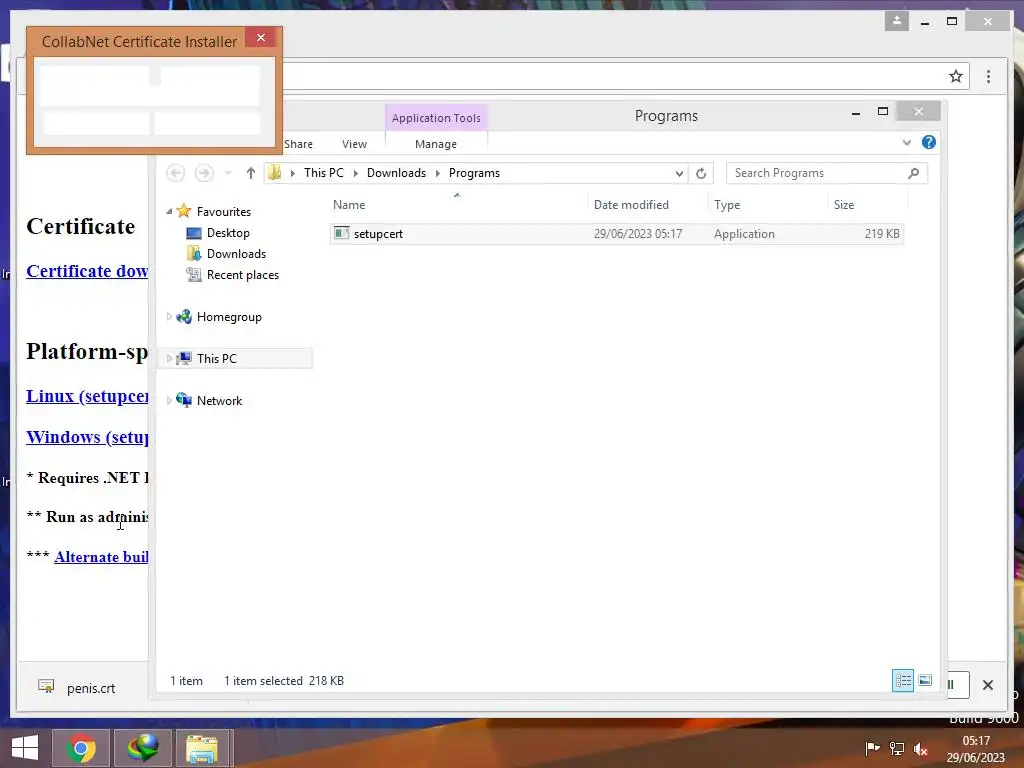Click Downloads in address breadcrumb

[396, 173]
